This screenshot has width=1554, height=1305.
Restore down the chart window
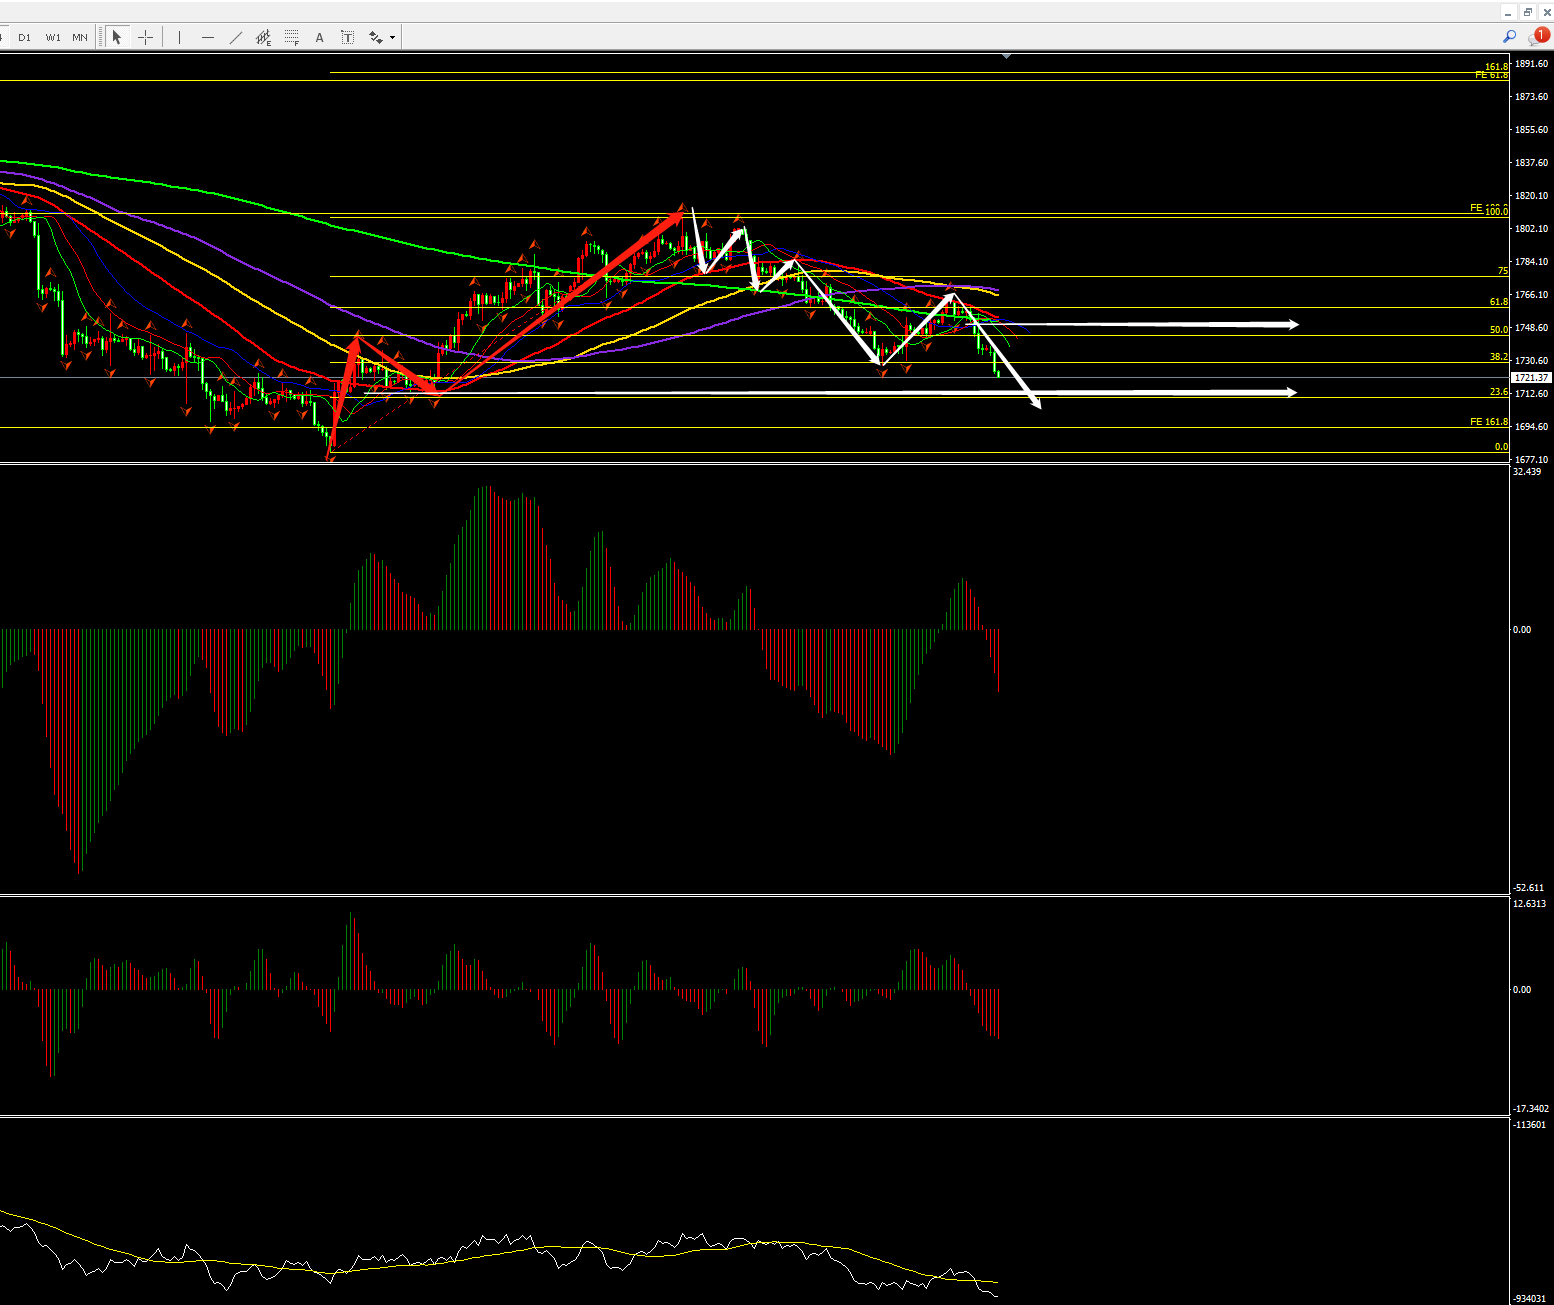(x=1528, y=12)
